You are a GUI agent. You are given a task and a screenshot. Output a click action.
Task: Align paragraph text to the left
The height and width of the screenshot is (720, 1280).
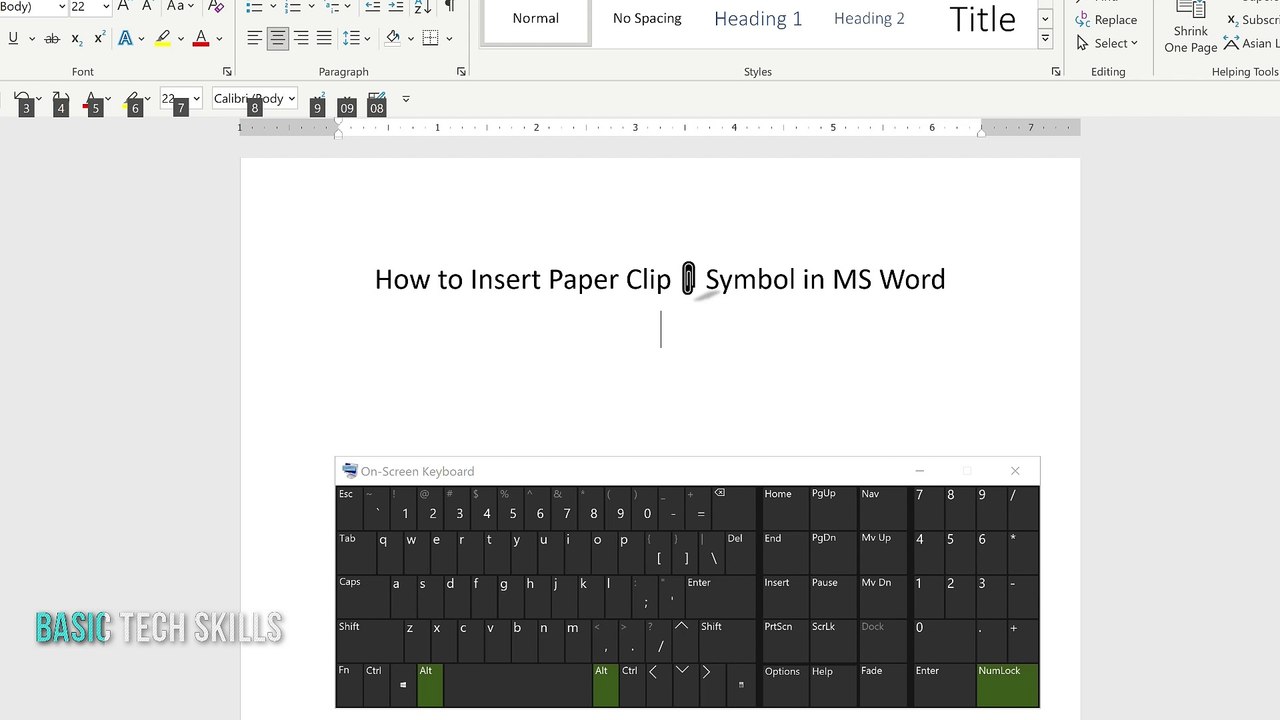(255, 38)
